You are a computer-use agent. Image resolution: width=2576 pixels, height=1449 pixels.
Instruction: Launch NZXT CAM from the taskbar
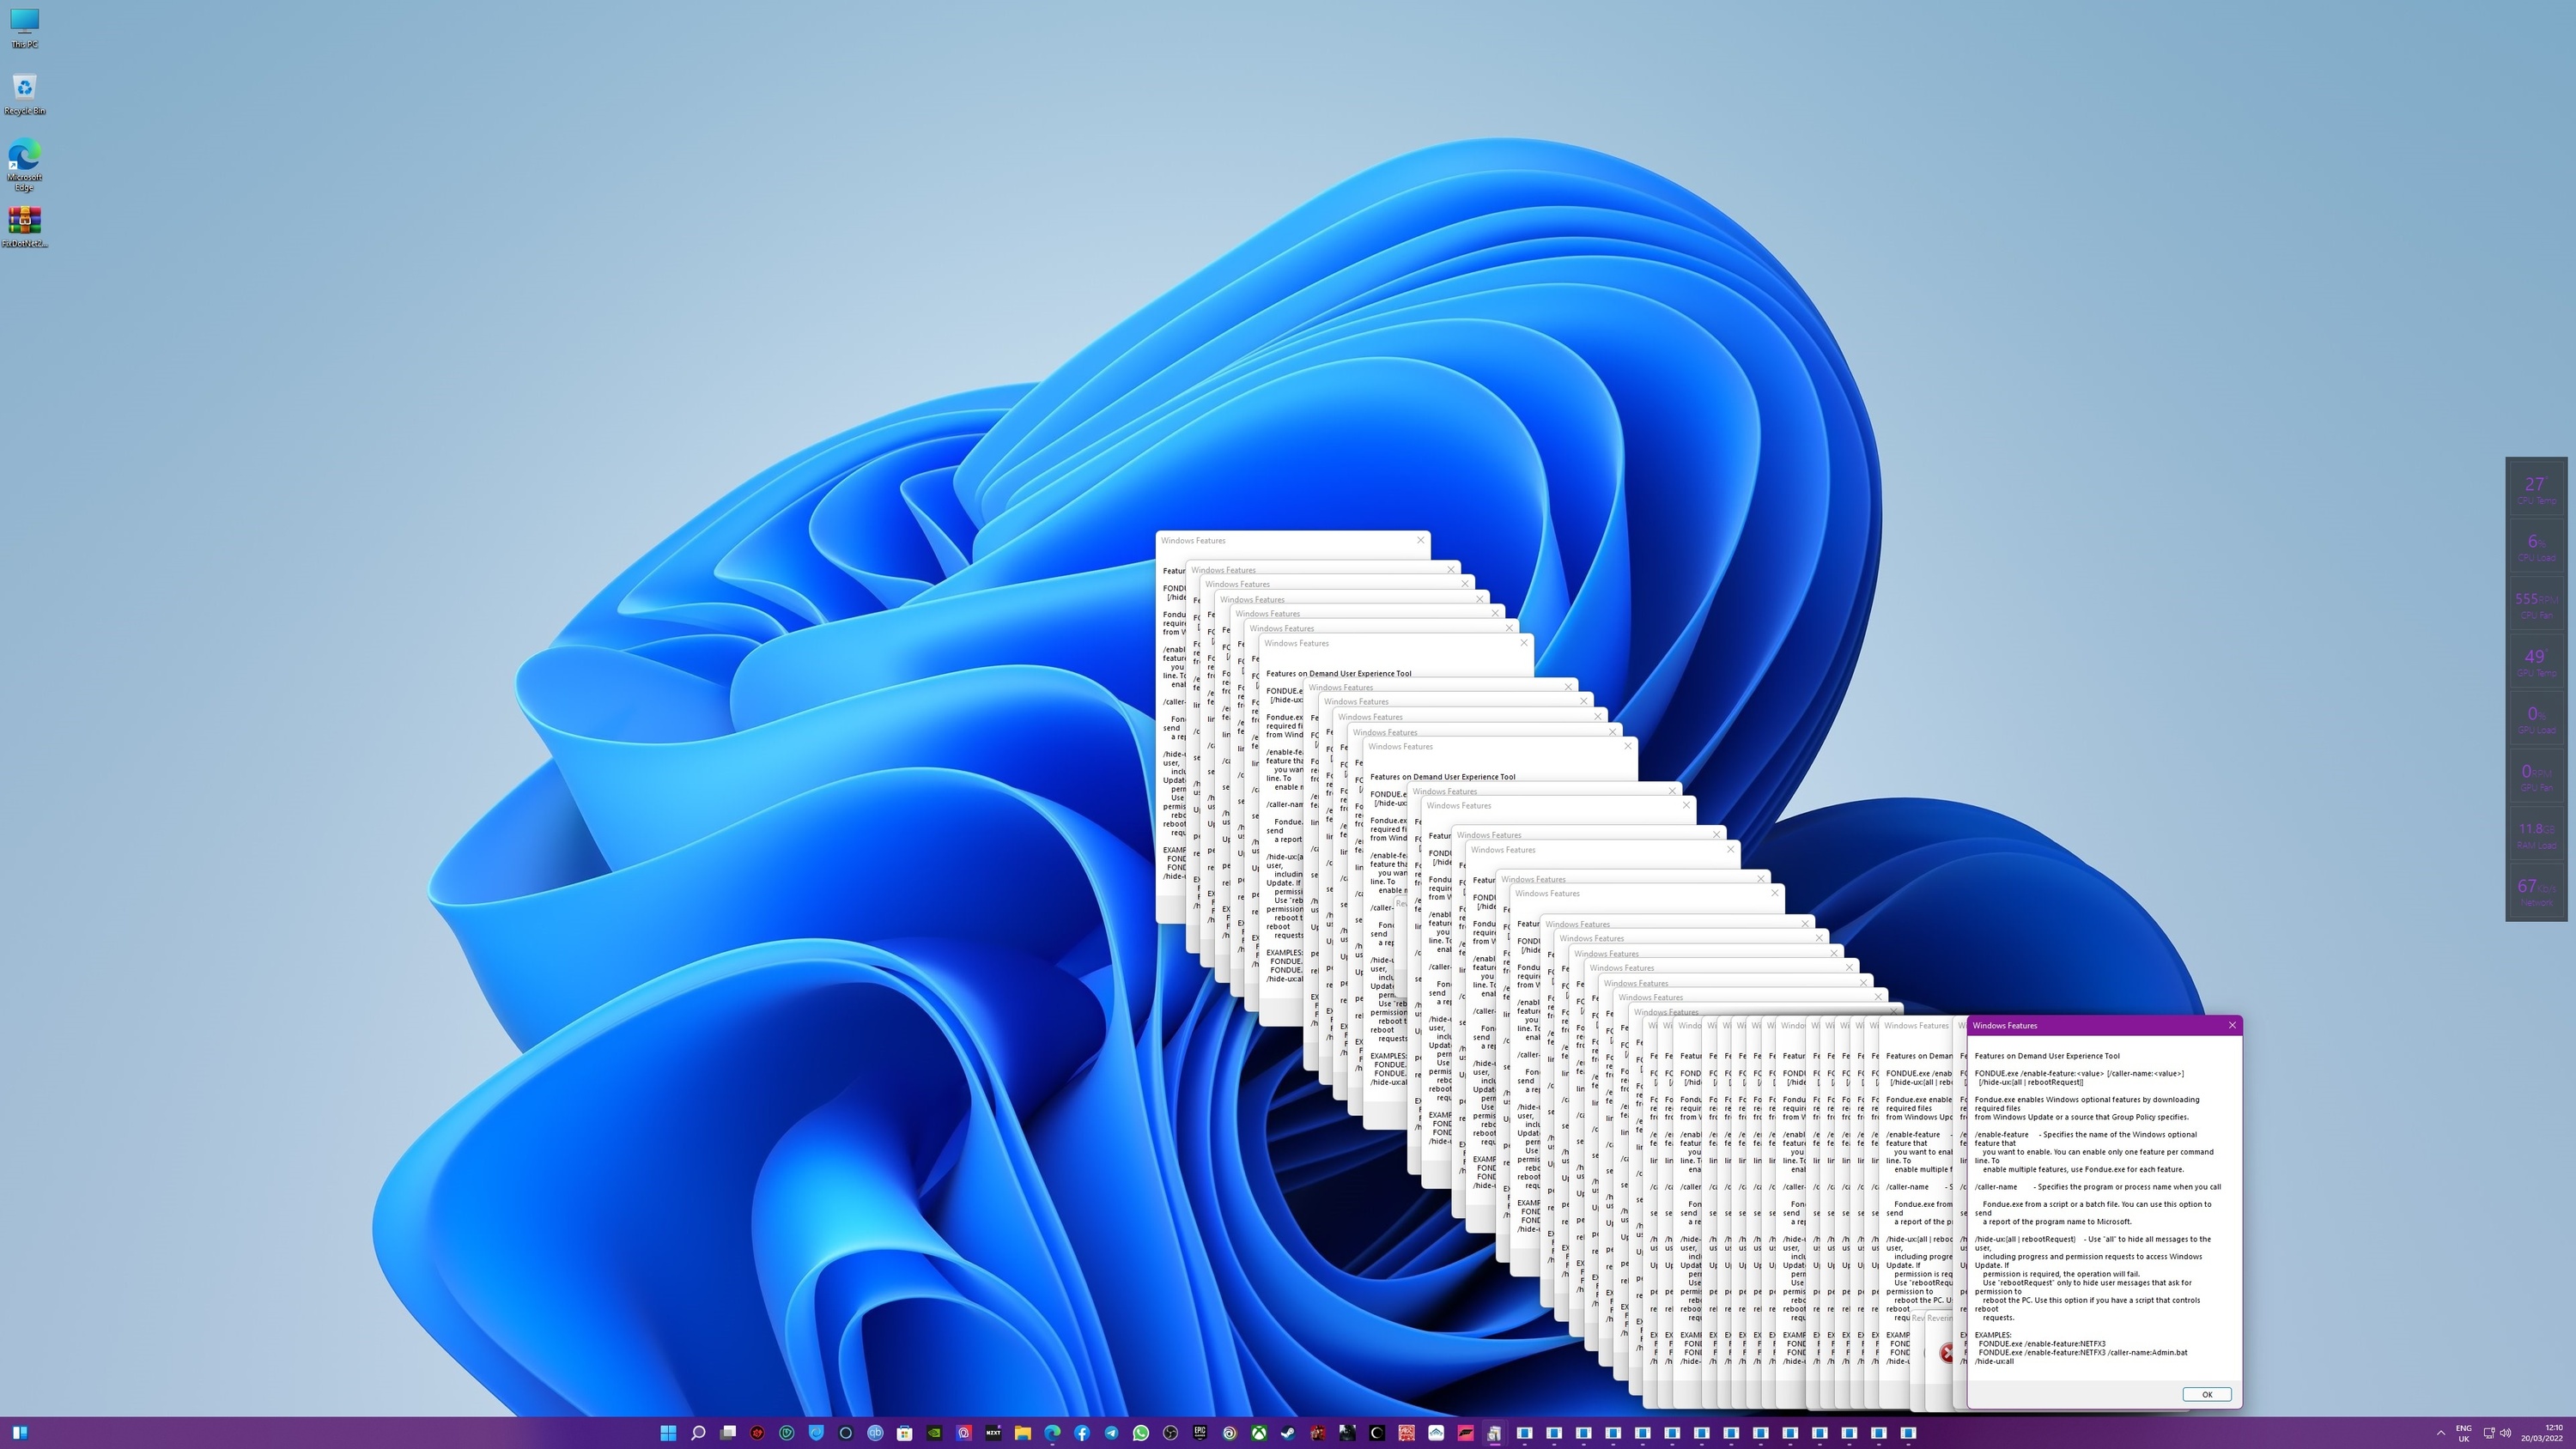click(x=994, y=1433)
